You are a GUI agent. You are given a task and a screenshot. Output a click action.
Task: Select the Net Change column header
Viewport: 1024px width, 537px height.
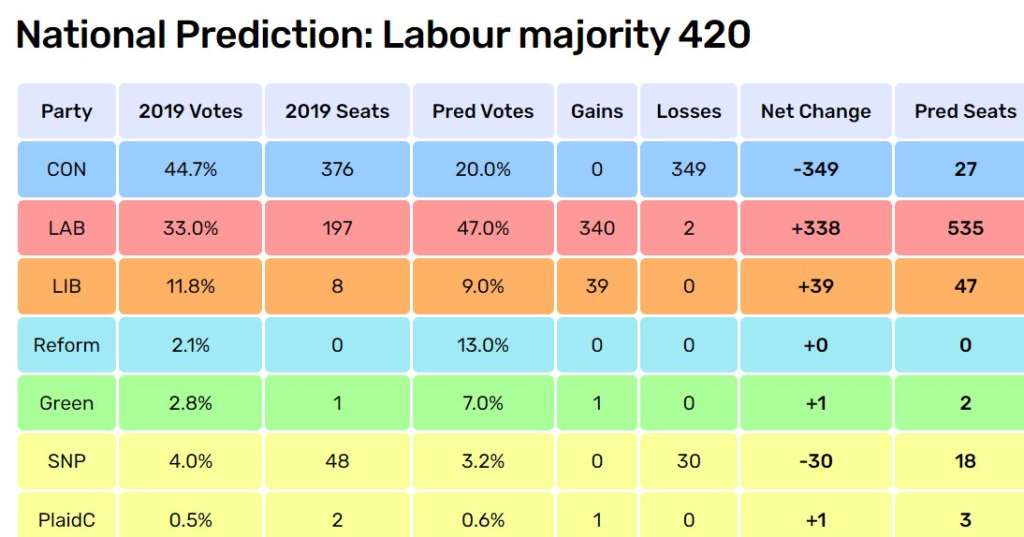point(816,111)
